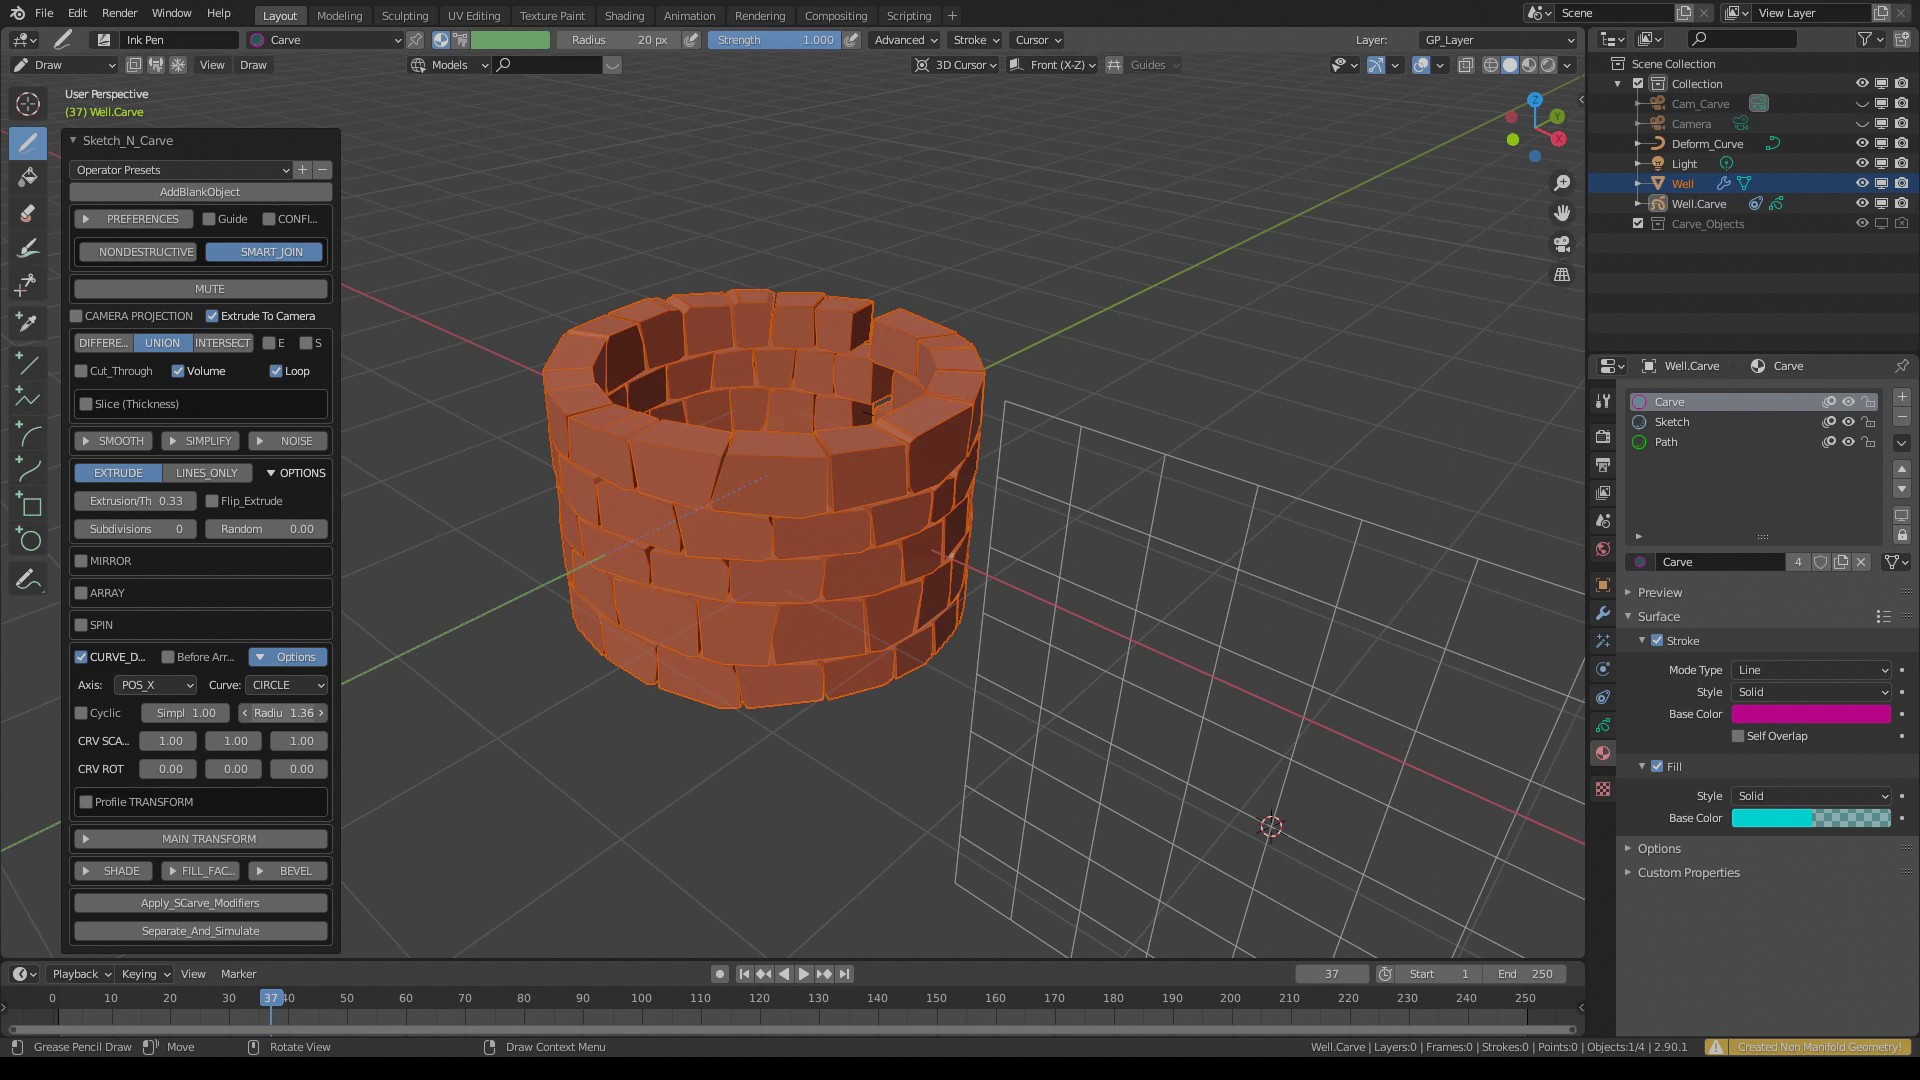Select the Eyedropper tool

pyautogui.click(x=28, y=322)
